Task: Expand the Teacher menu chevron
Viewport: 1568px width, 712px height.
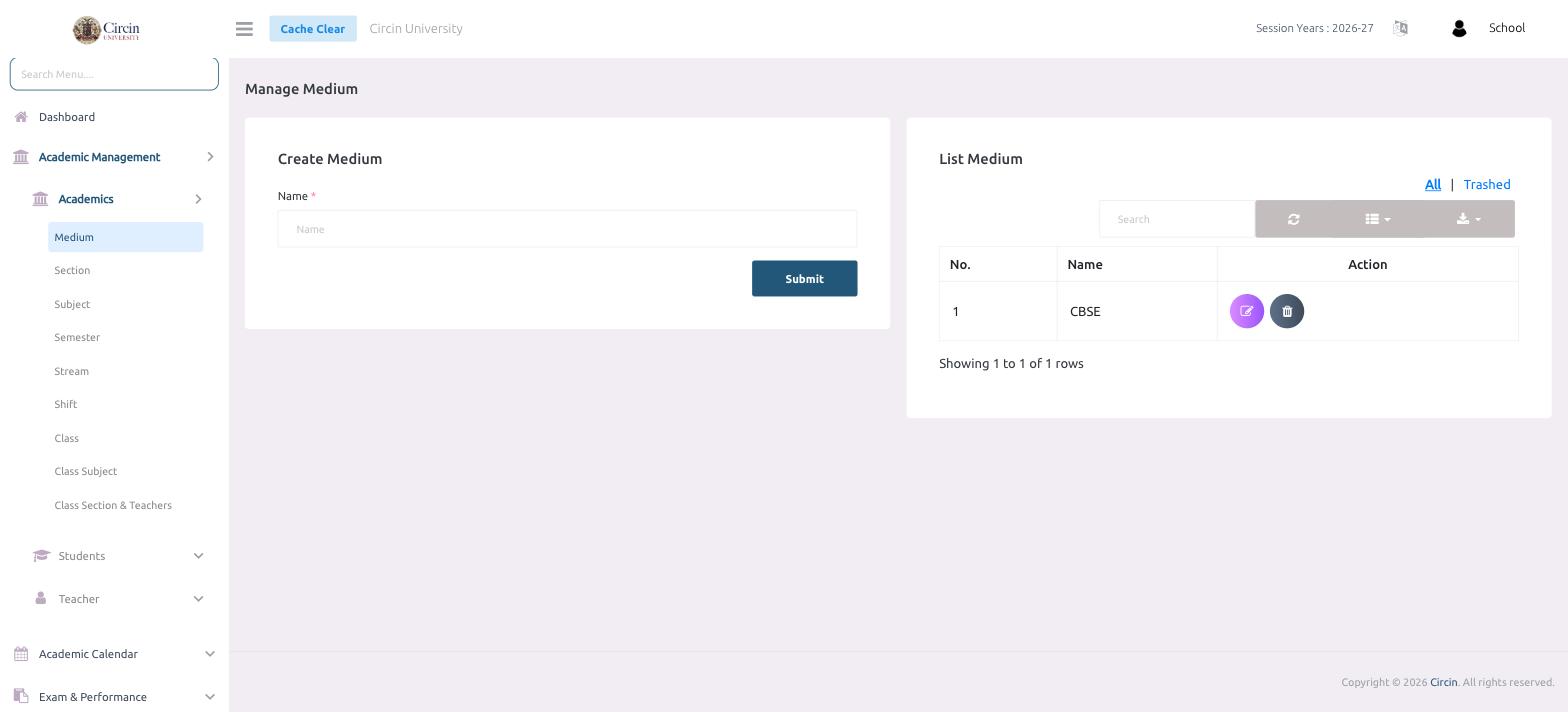Action: click(x=198, y=599)
